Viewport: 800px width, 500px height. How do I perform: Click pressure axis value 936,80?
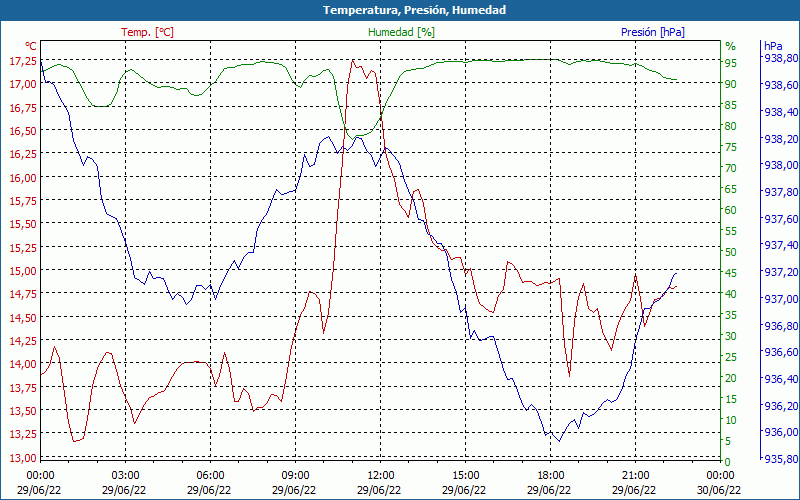781,326
